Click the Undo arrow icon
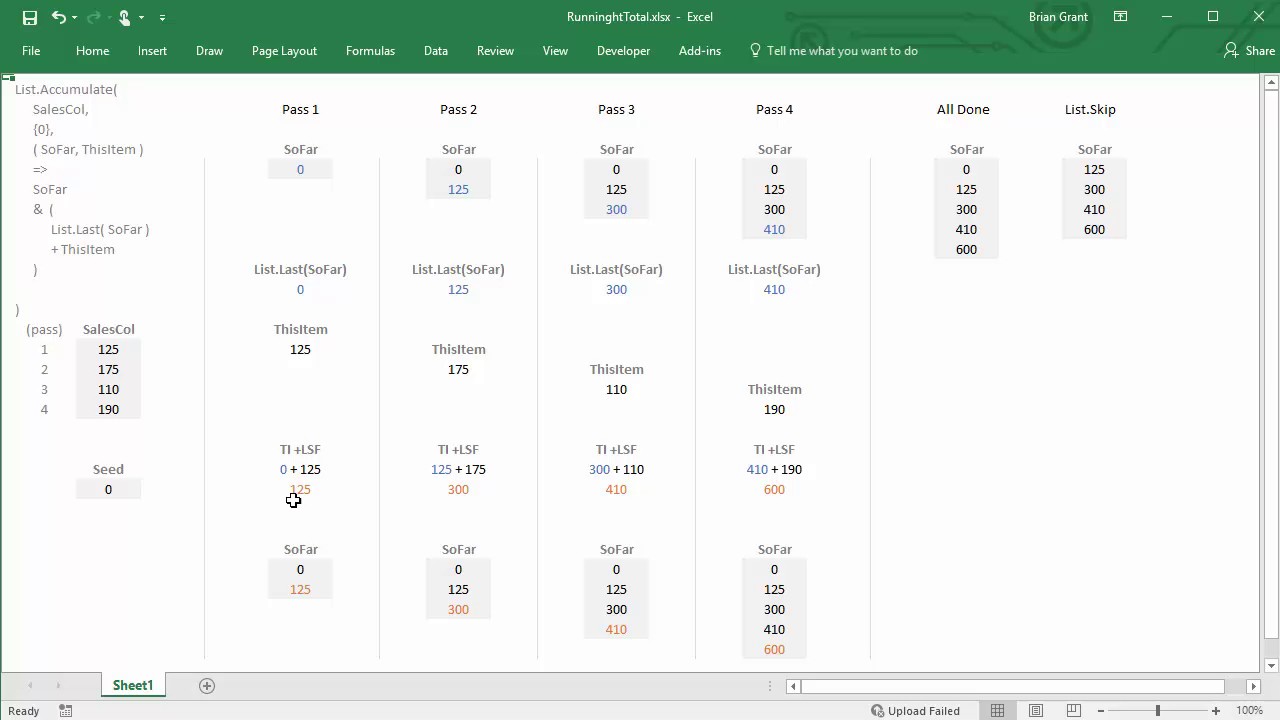This screenshot has height=720, width=1280. [59, 17]
